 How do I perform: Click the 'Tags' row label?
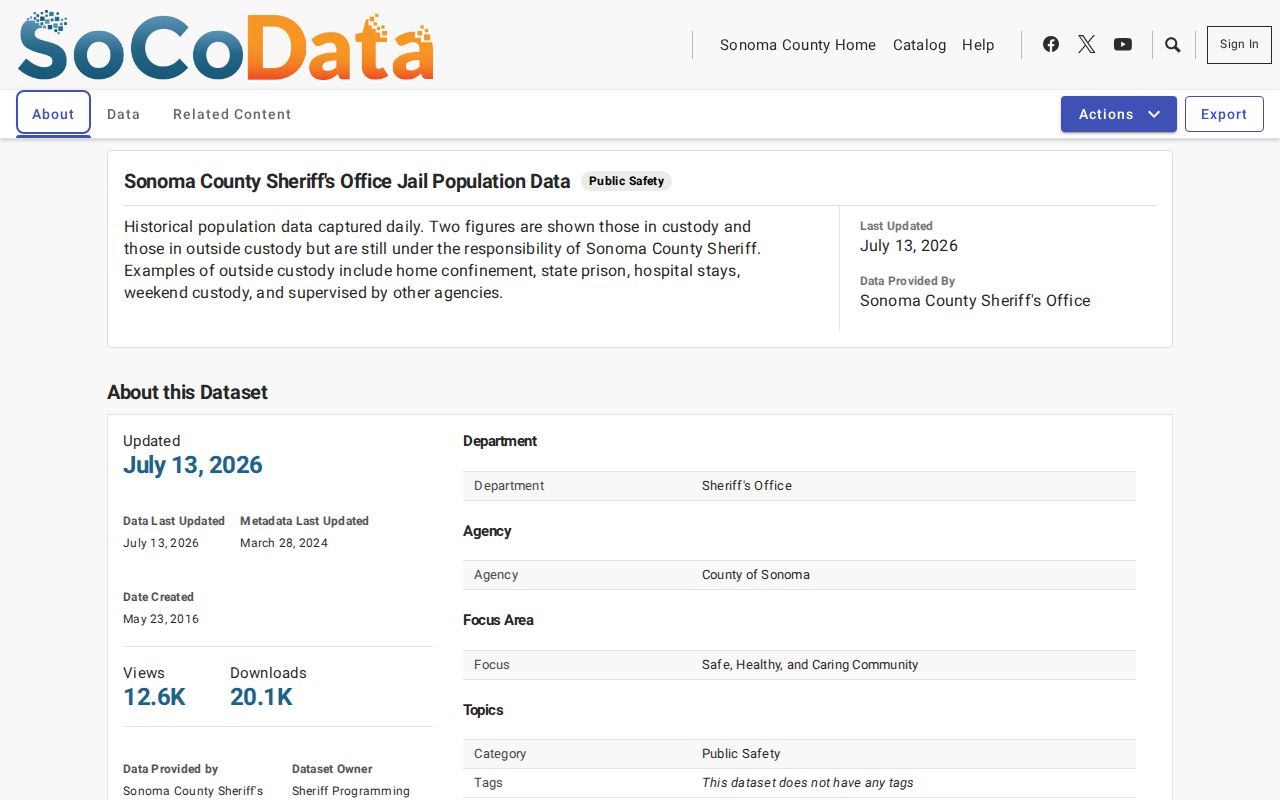[x=488, y=783]
